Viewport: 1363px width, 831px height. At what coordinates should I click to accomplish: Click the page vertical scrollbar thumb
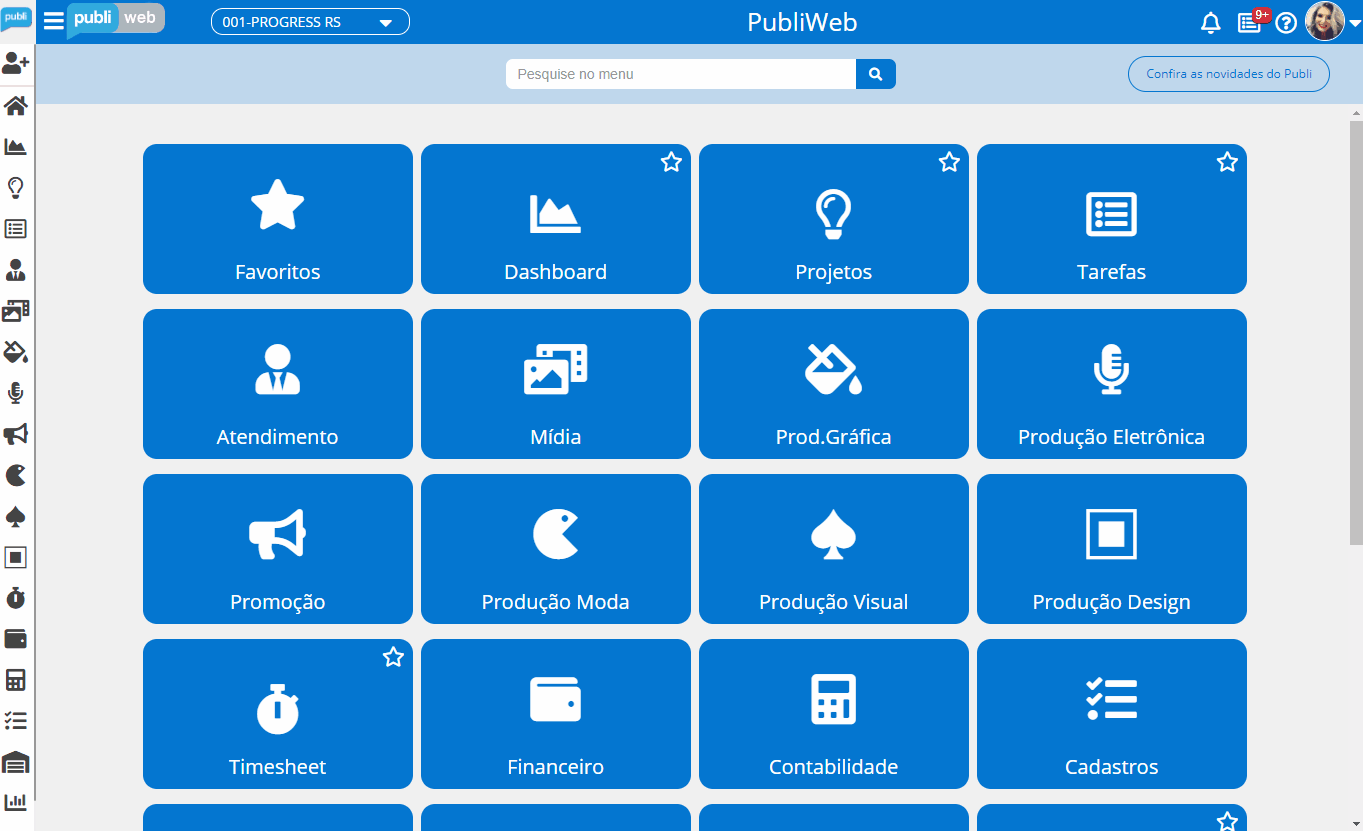[x=1356, y=333]
